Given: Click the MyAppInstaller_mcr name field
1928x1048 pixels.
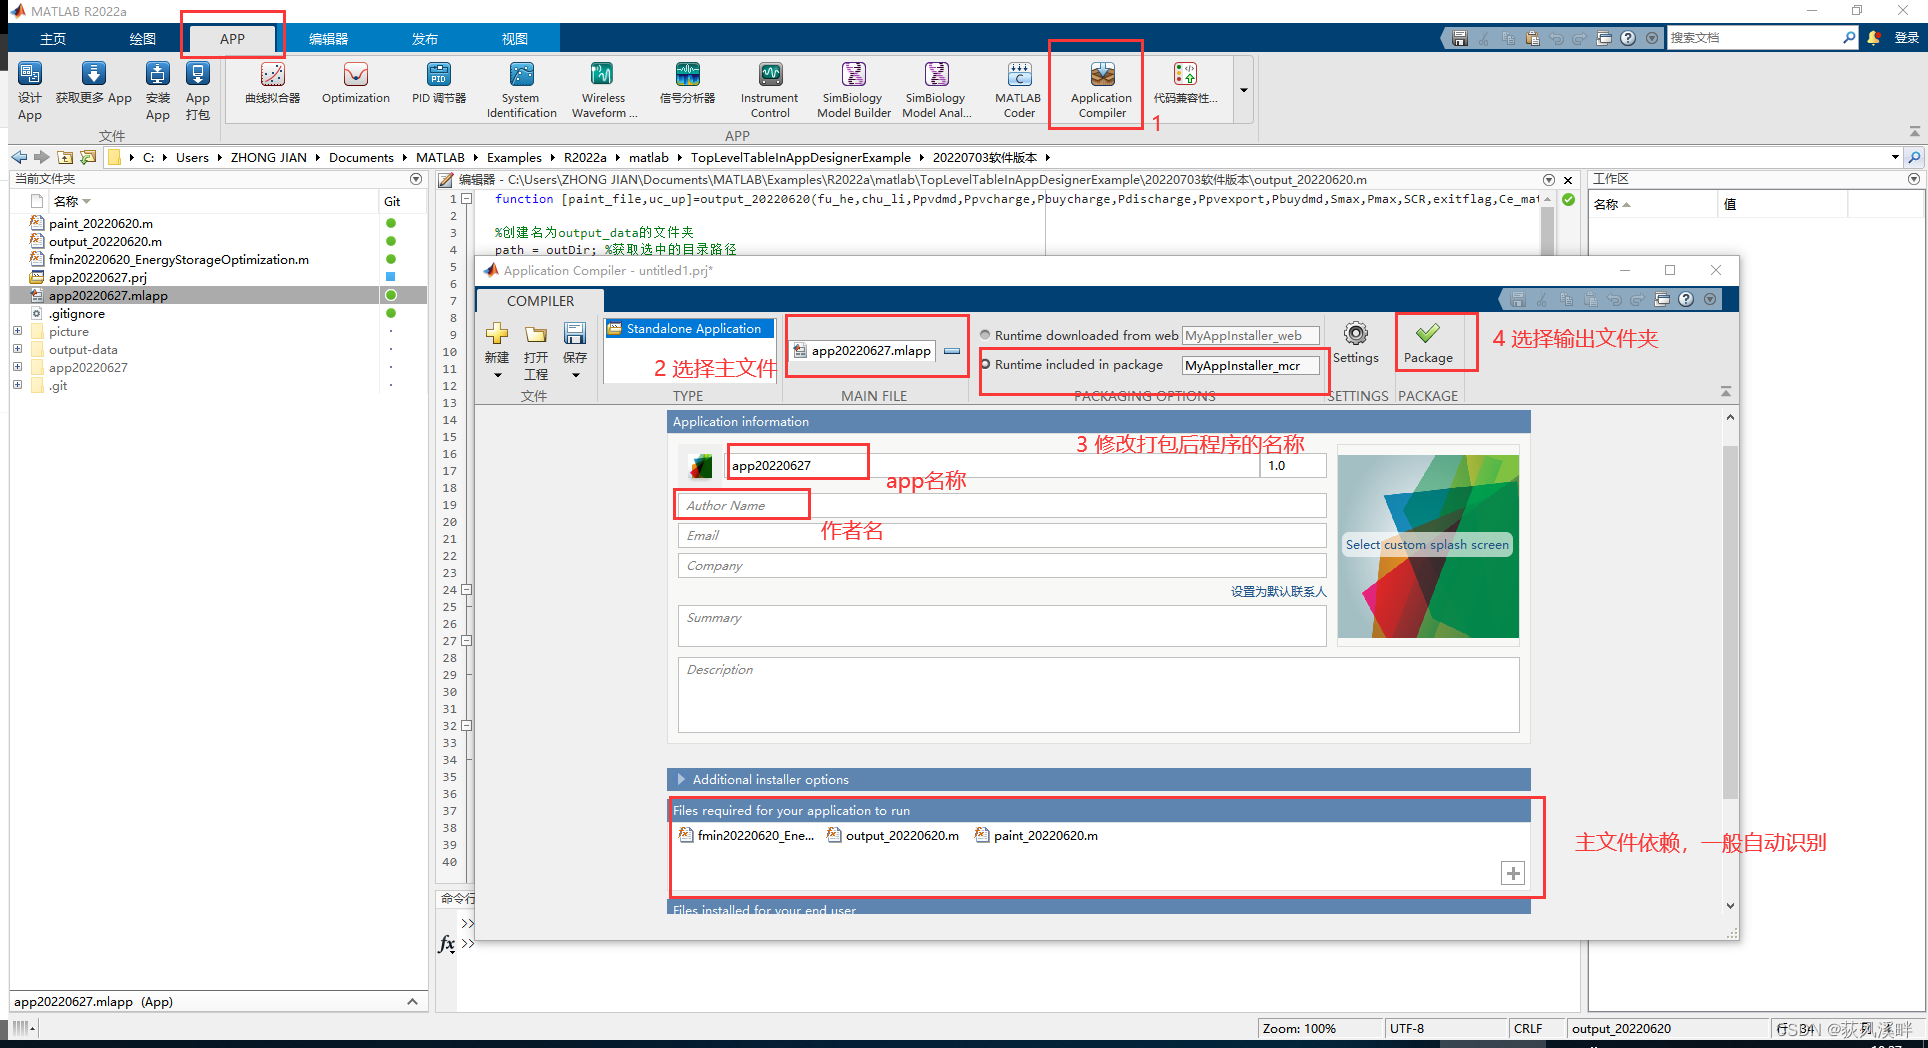Looking at the screenshot, I should [x=1250, y=365].
